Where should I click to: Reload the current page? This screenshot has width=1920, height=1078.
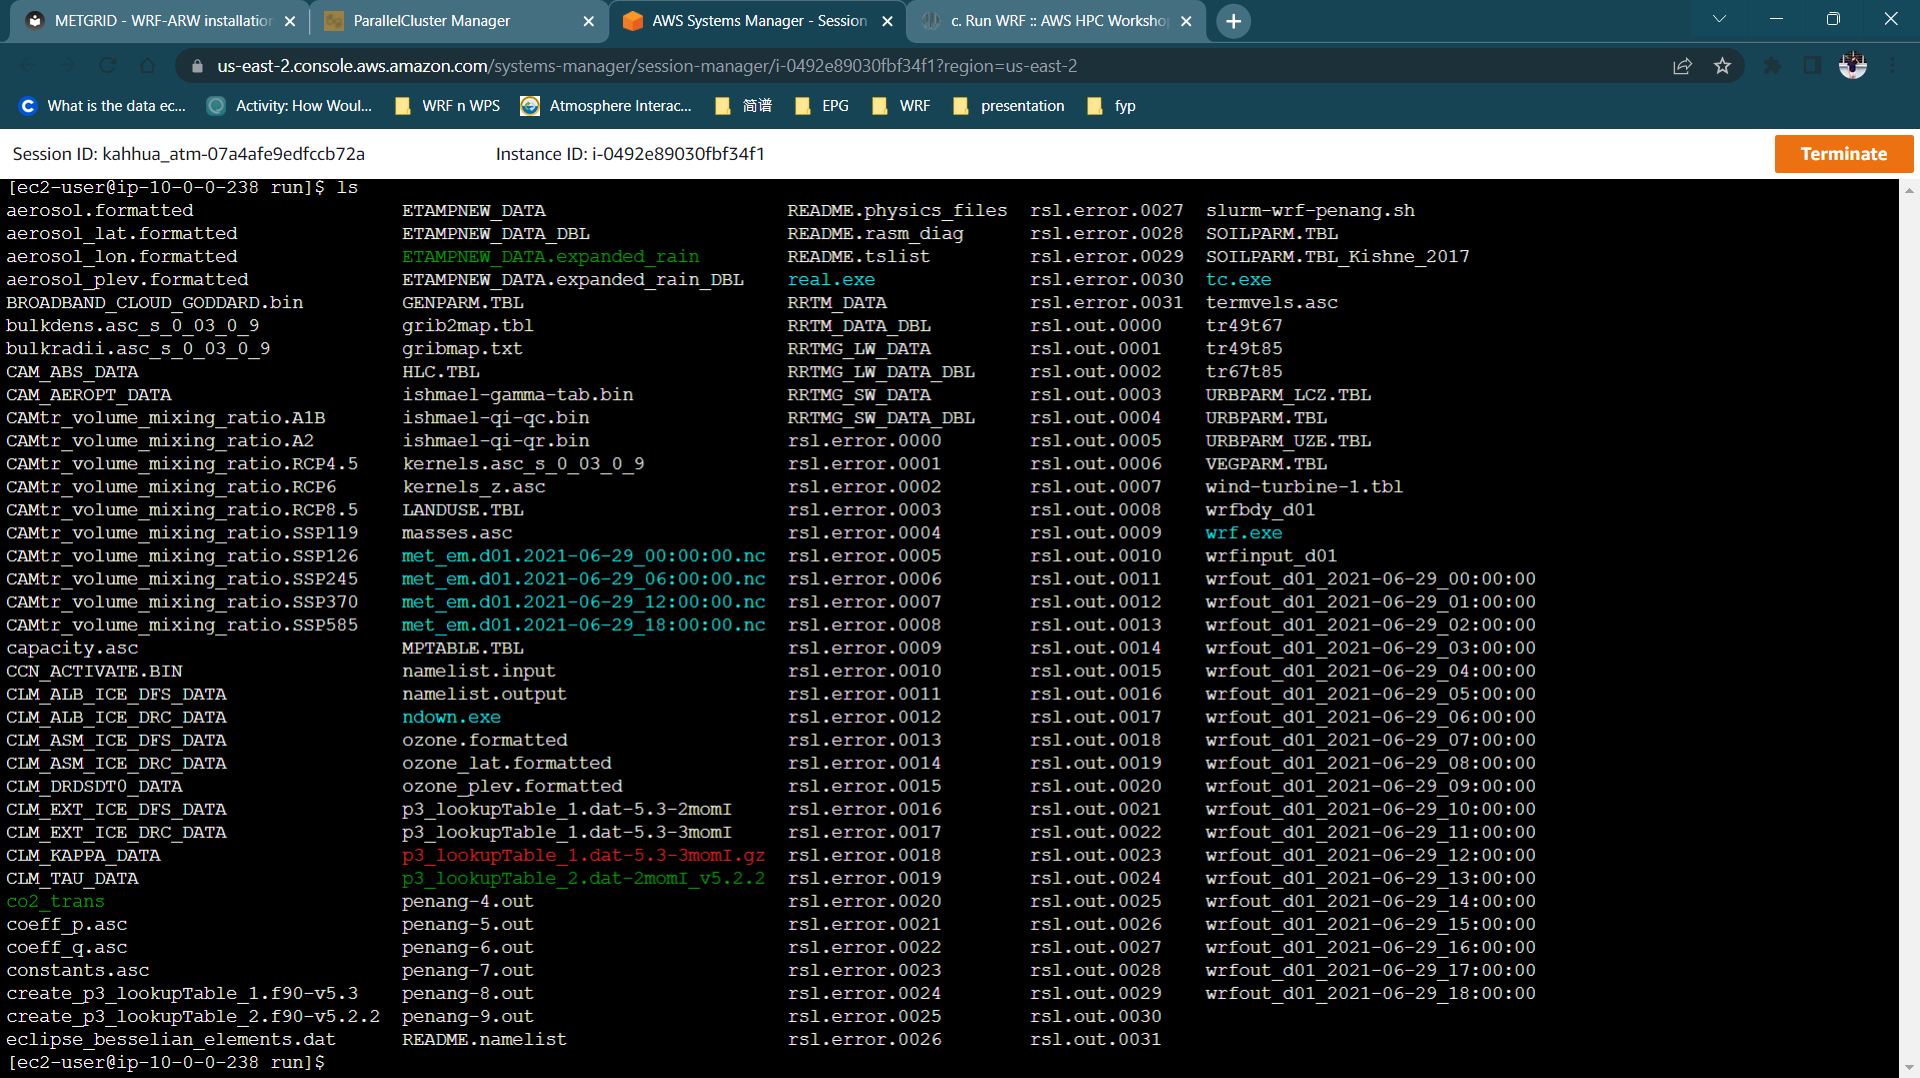(107, 66)
